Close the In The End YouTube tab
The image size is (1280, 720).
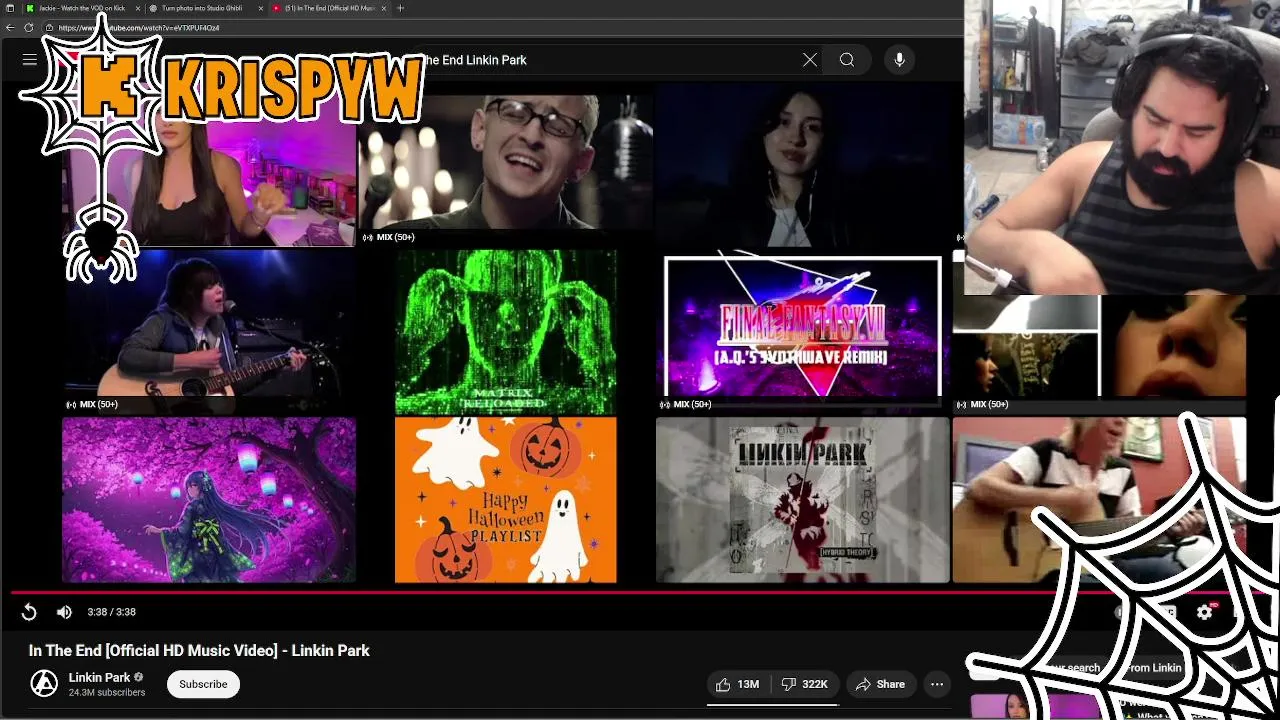pos(384,8)
